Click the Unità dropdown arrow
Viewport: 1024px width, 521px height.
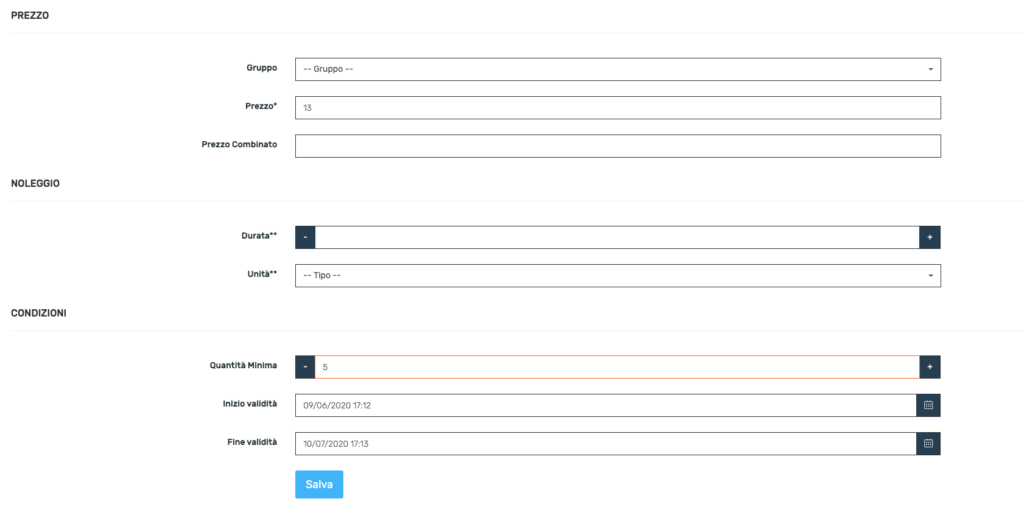point(931,276)
